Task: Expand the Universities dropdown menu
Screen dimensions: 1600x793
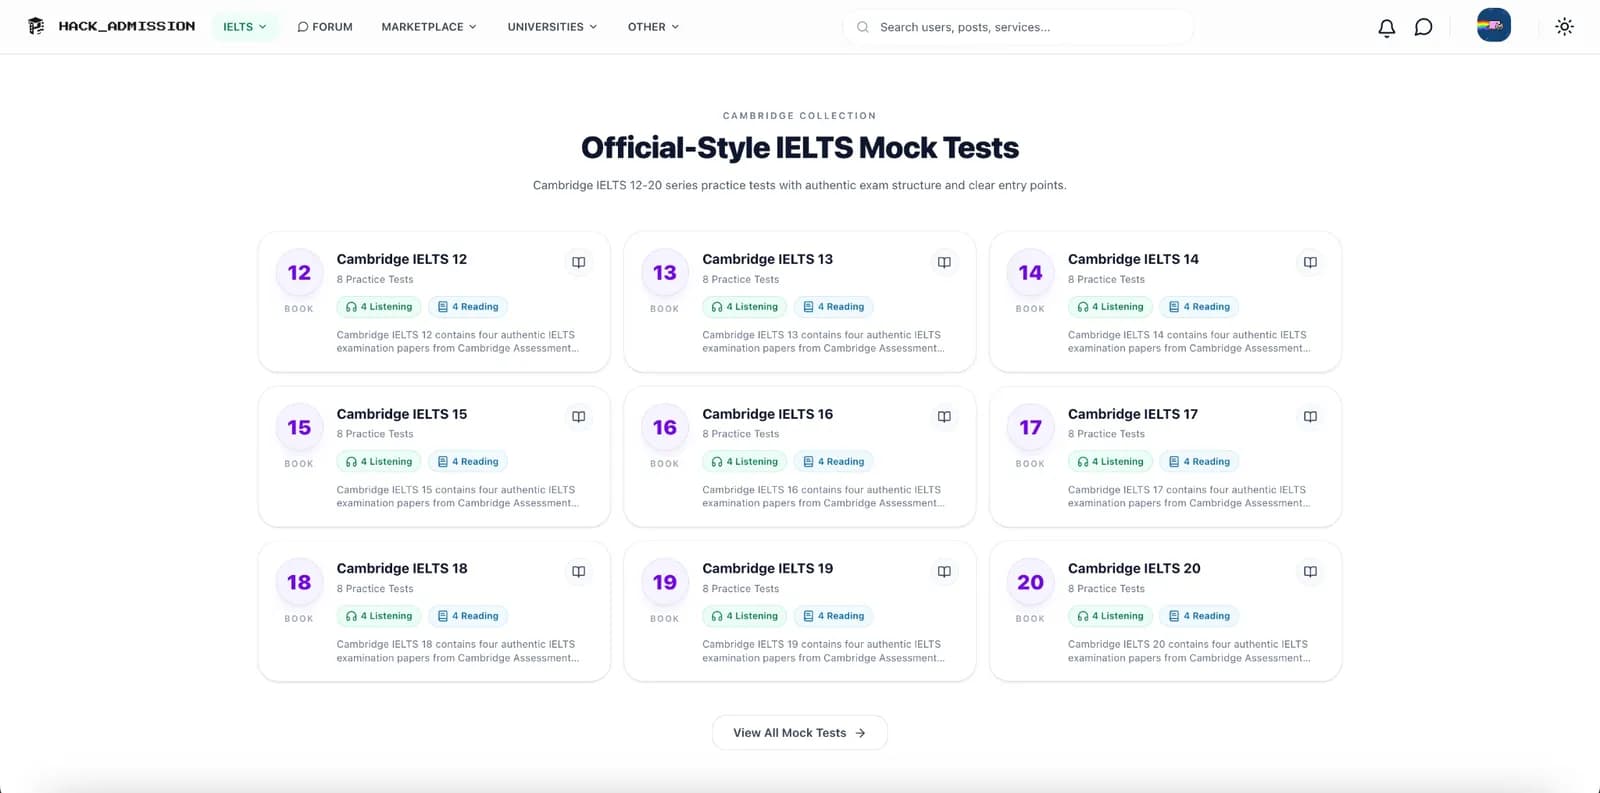Action: (x=552, y=27)
